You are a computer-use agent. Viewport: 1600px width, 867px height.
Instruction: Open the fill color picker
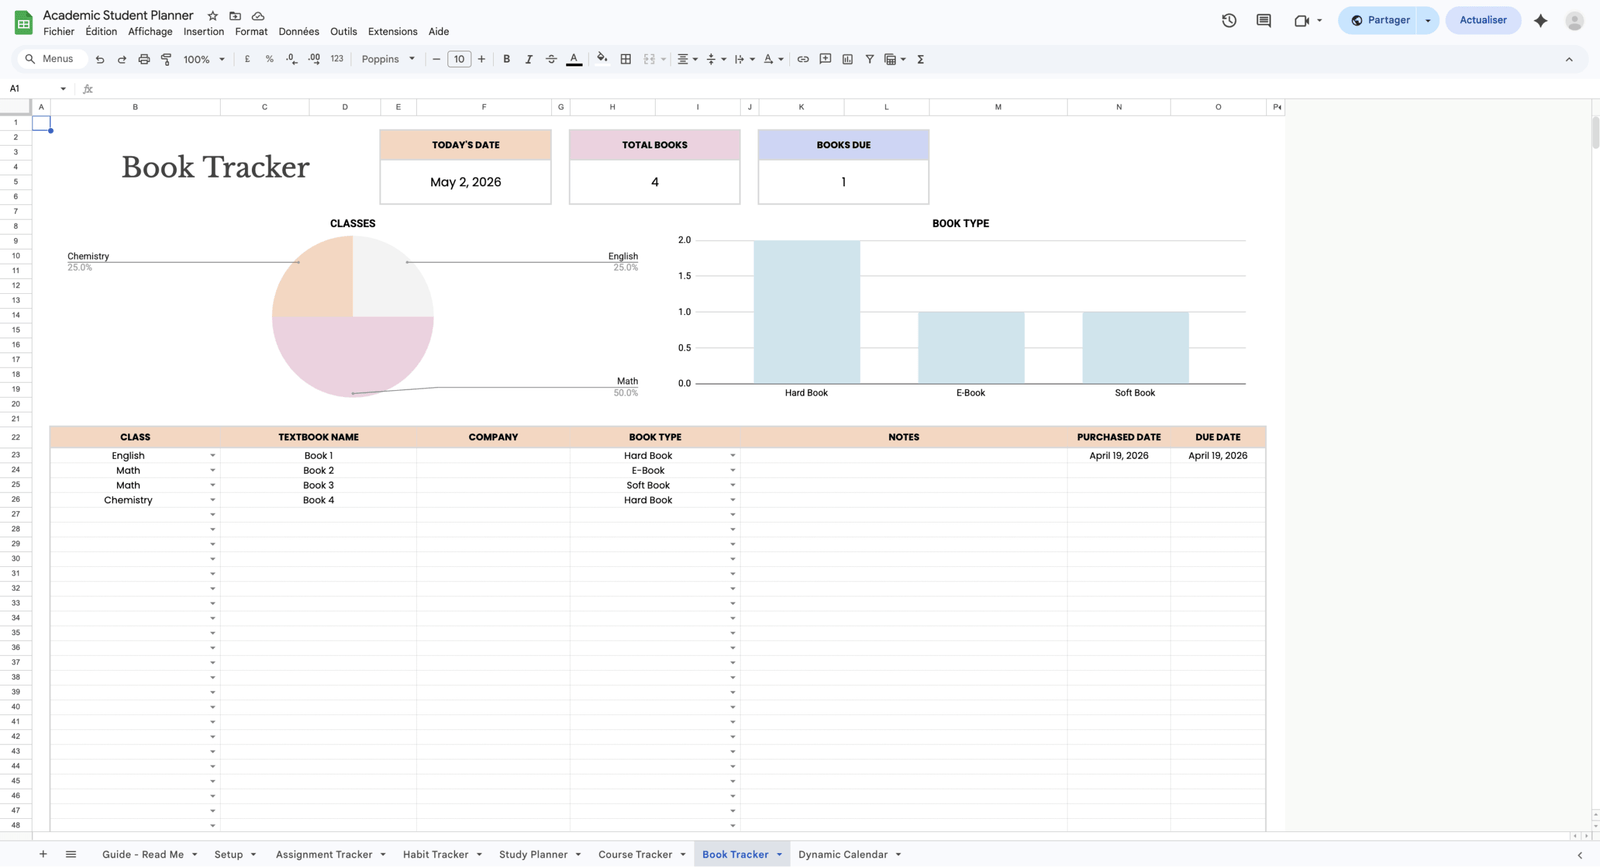pyautogui.click(x=602, y=60)
